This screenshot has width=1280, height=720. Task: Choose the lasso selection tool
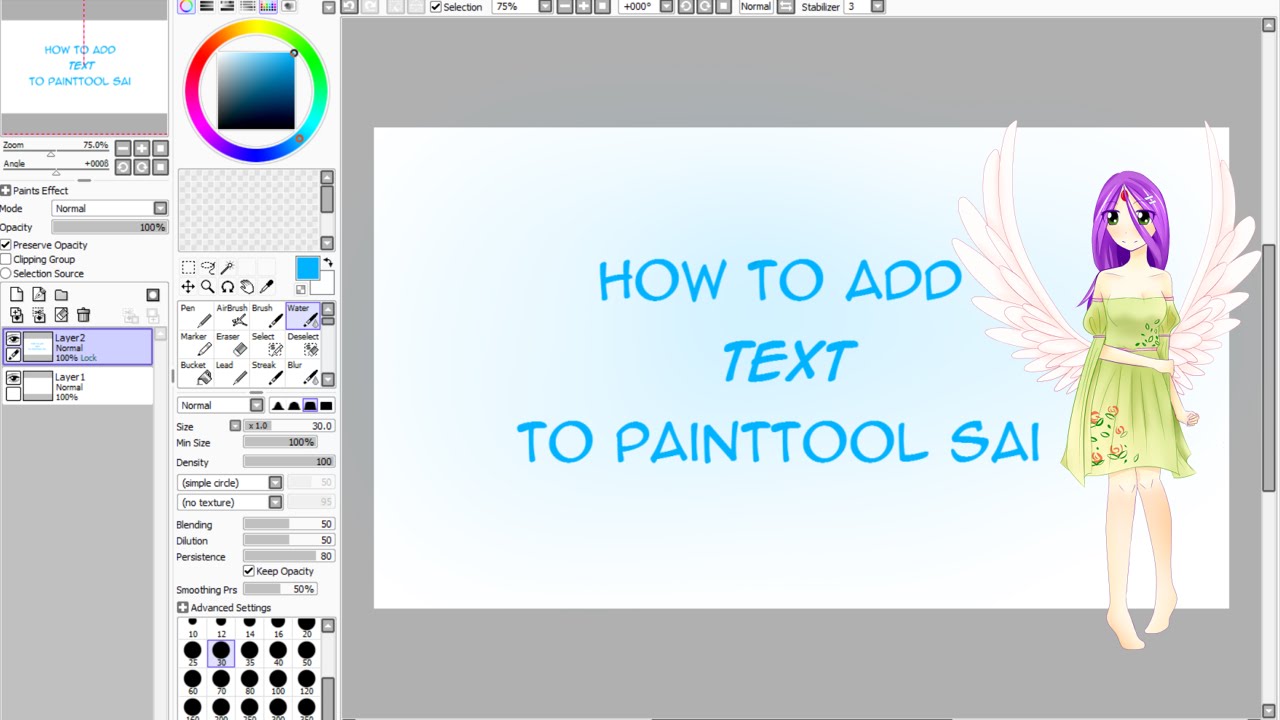(208, 268)
